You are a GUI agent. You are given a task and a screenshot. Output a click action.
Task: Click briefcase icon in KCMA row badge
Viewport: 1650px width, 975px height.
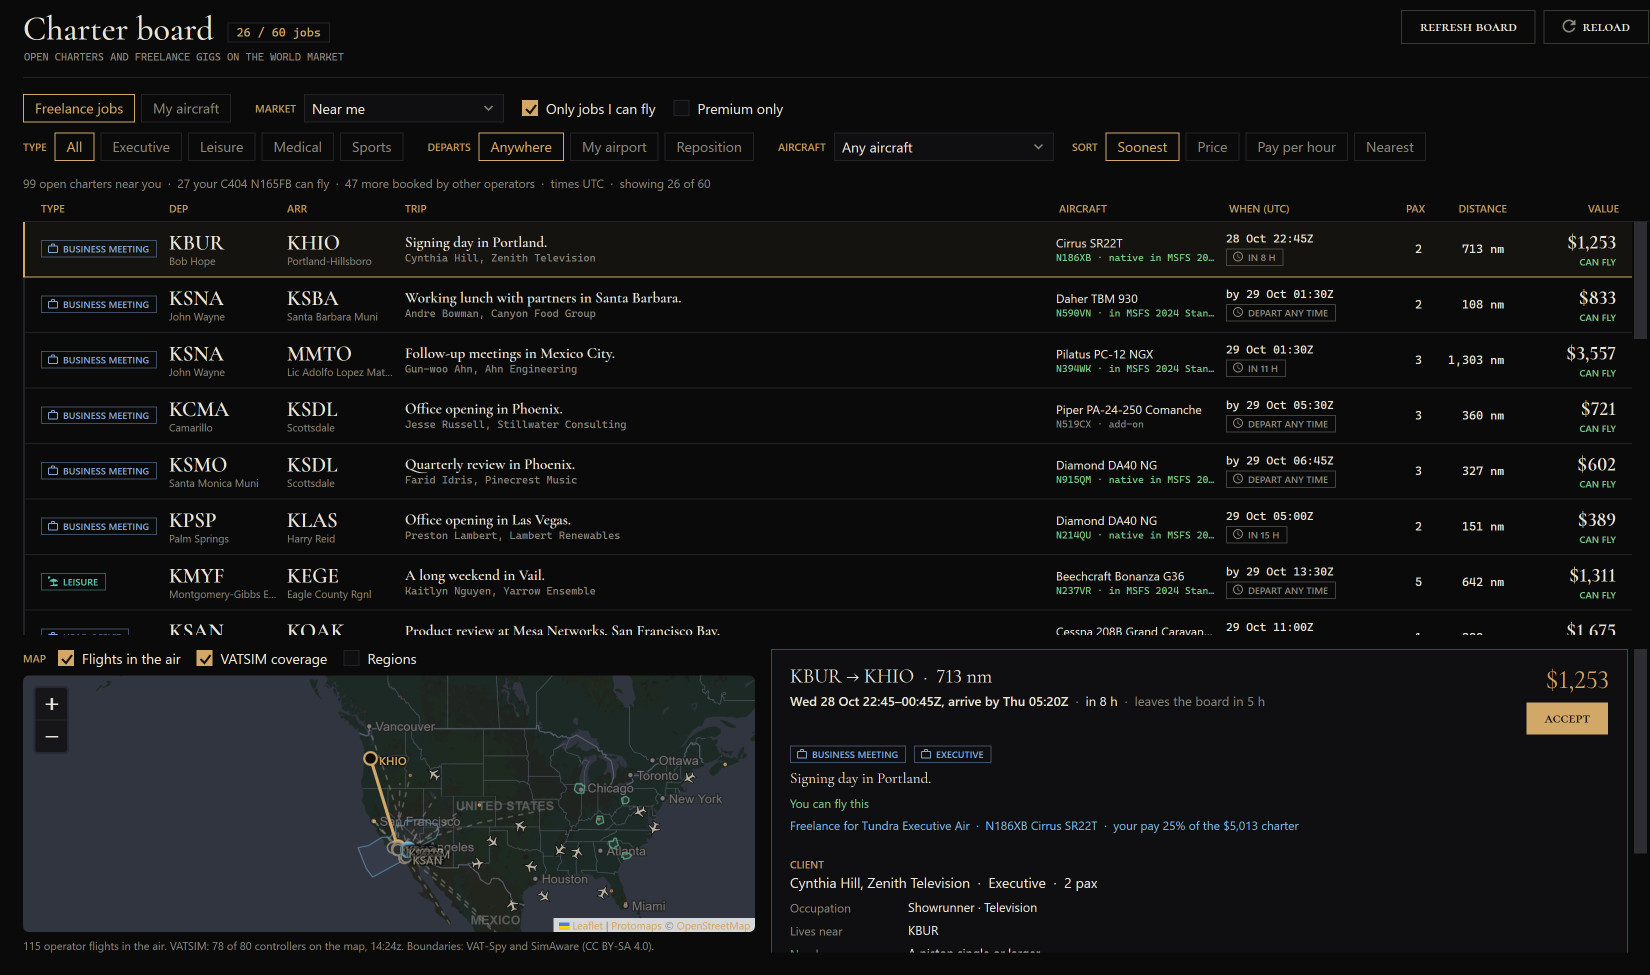pos(53,415)
